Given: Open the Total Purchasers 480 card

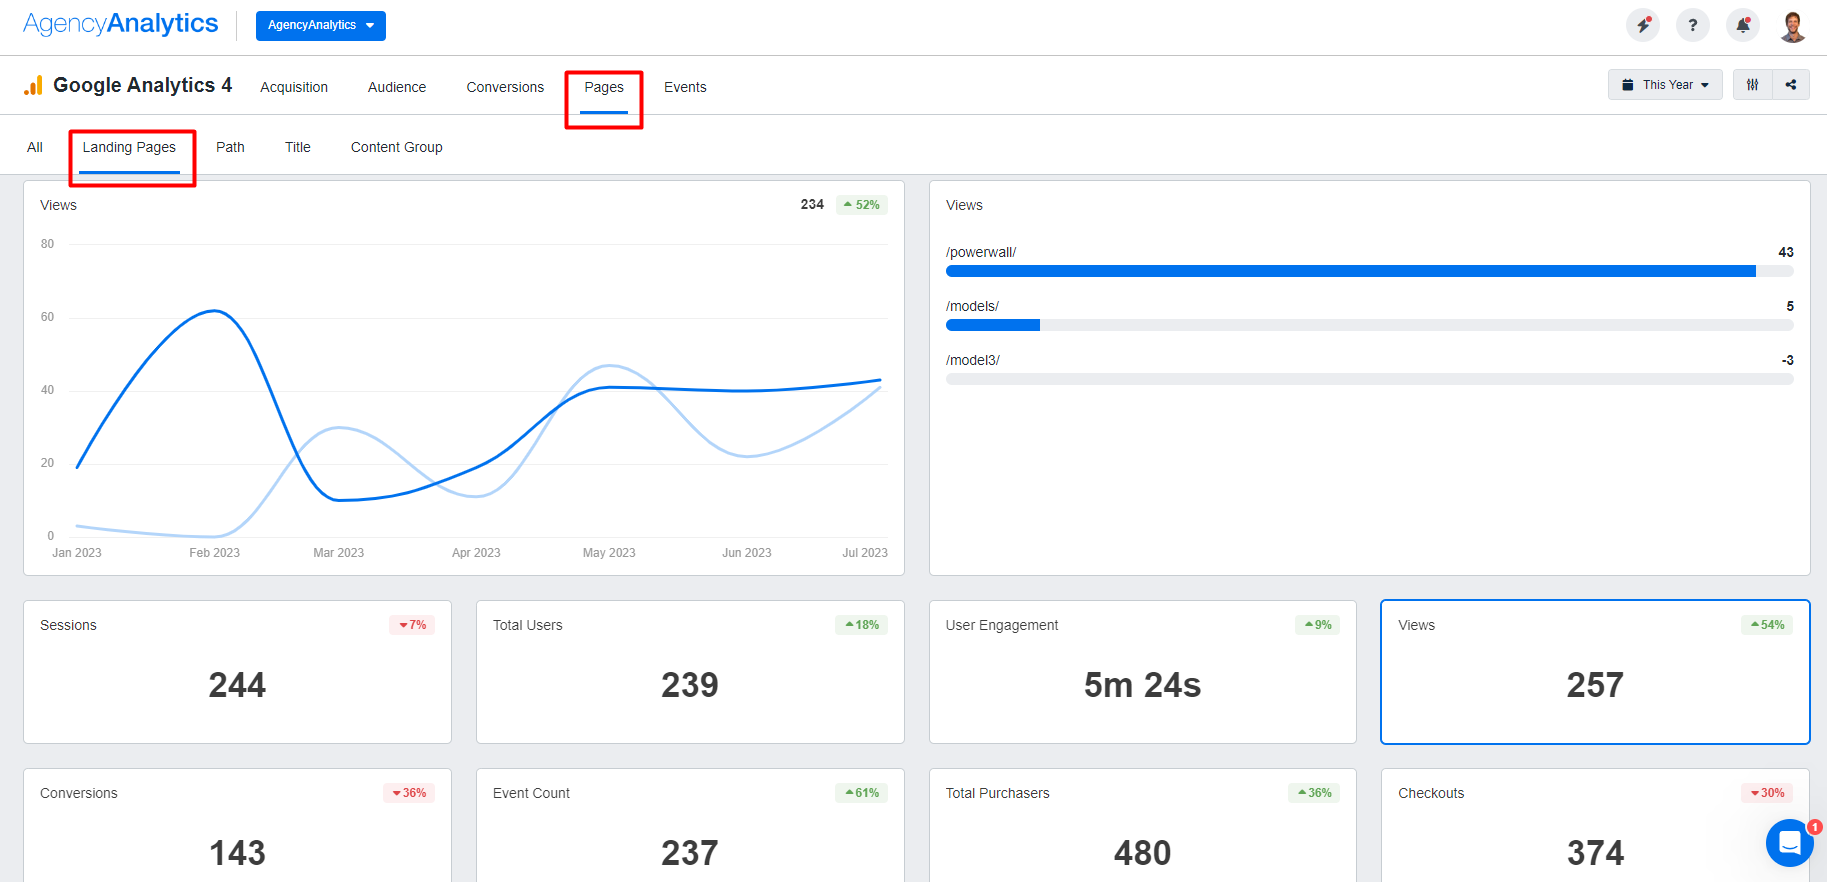Looking at the screenshot, I should pyautogui.click(x=1143, y=826).
